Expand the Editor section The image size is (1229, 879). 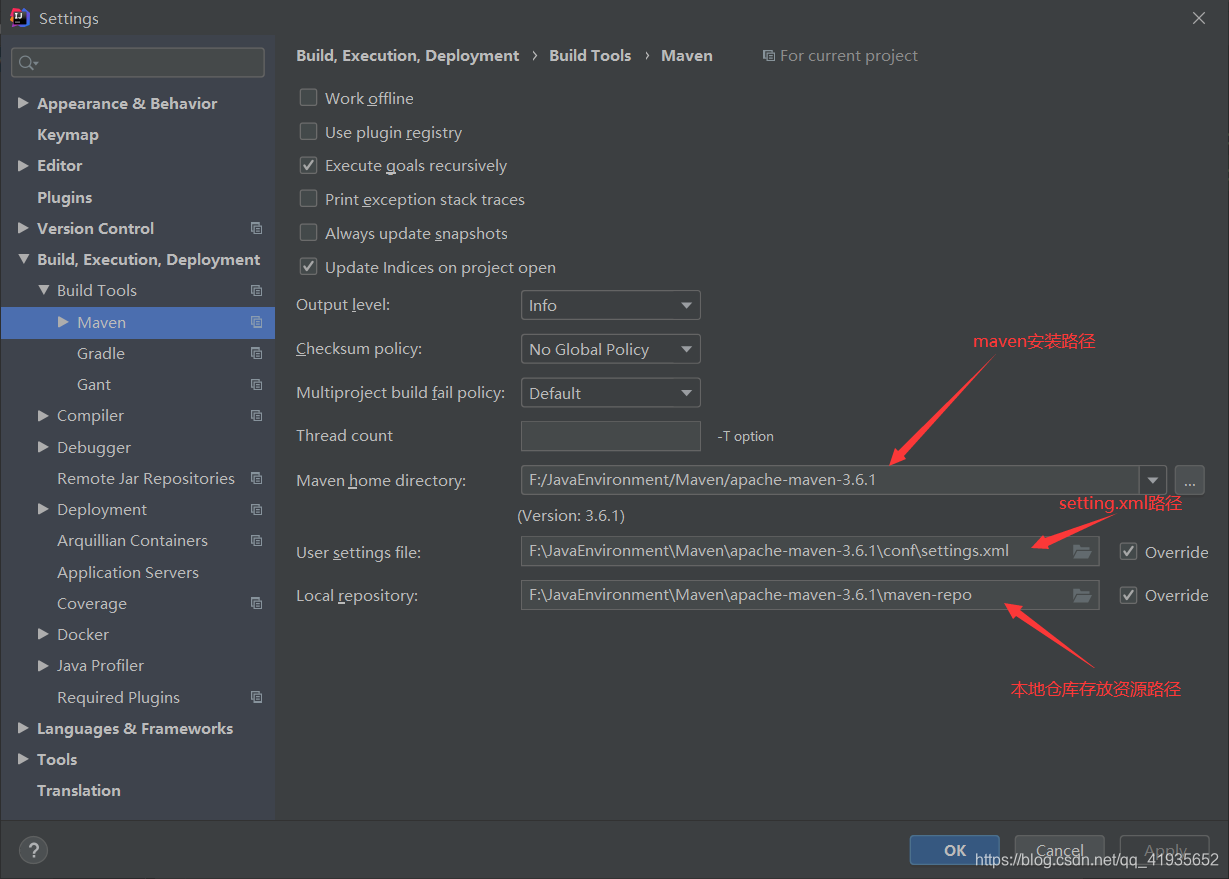[23, 165]
